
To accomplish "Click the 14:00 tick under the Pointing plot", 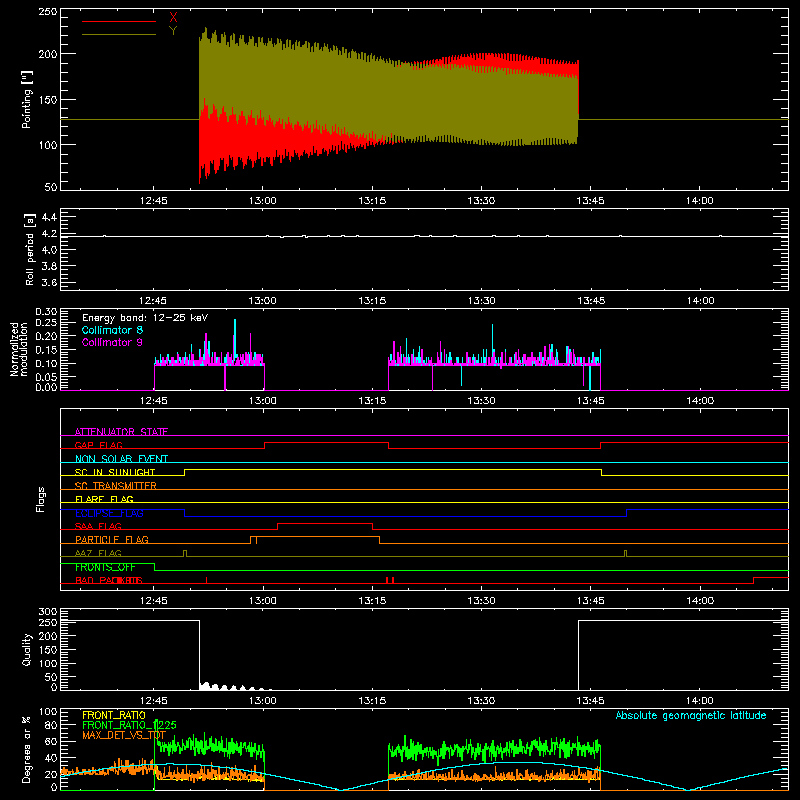I will click(699, 201).
